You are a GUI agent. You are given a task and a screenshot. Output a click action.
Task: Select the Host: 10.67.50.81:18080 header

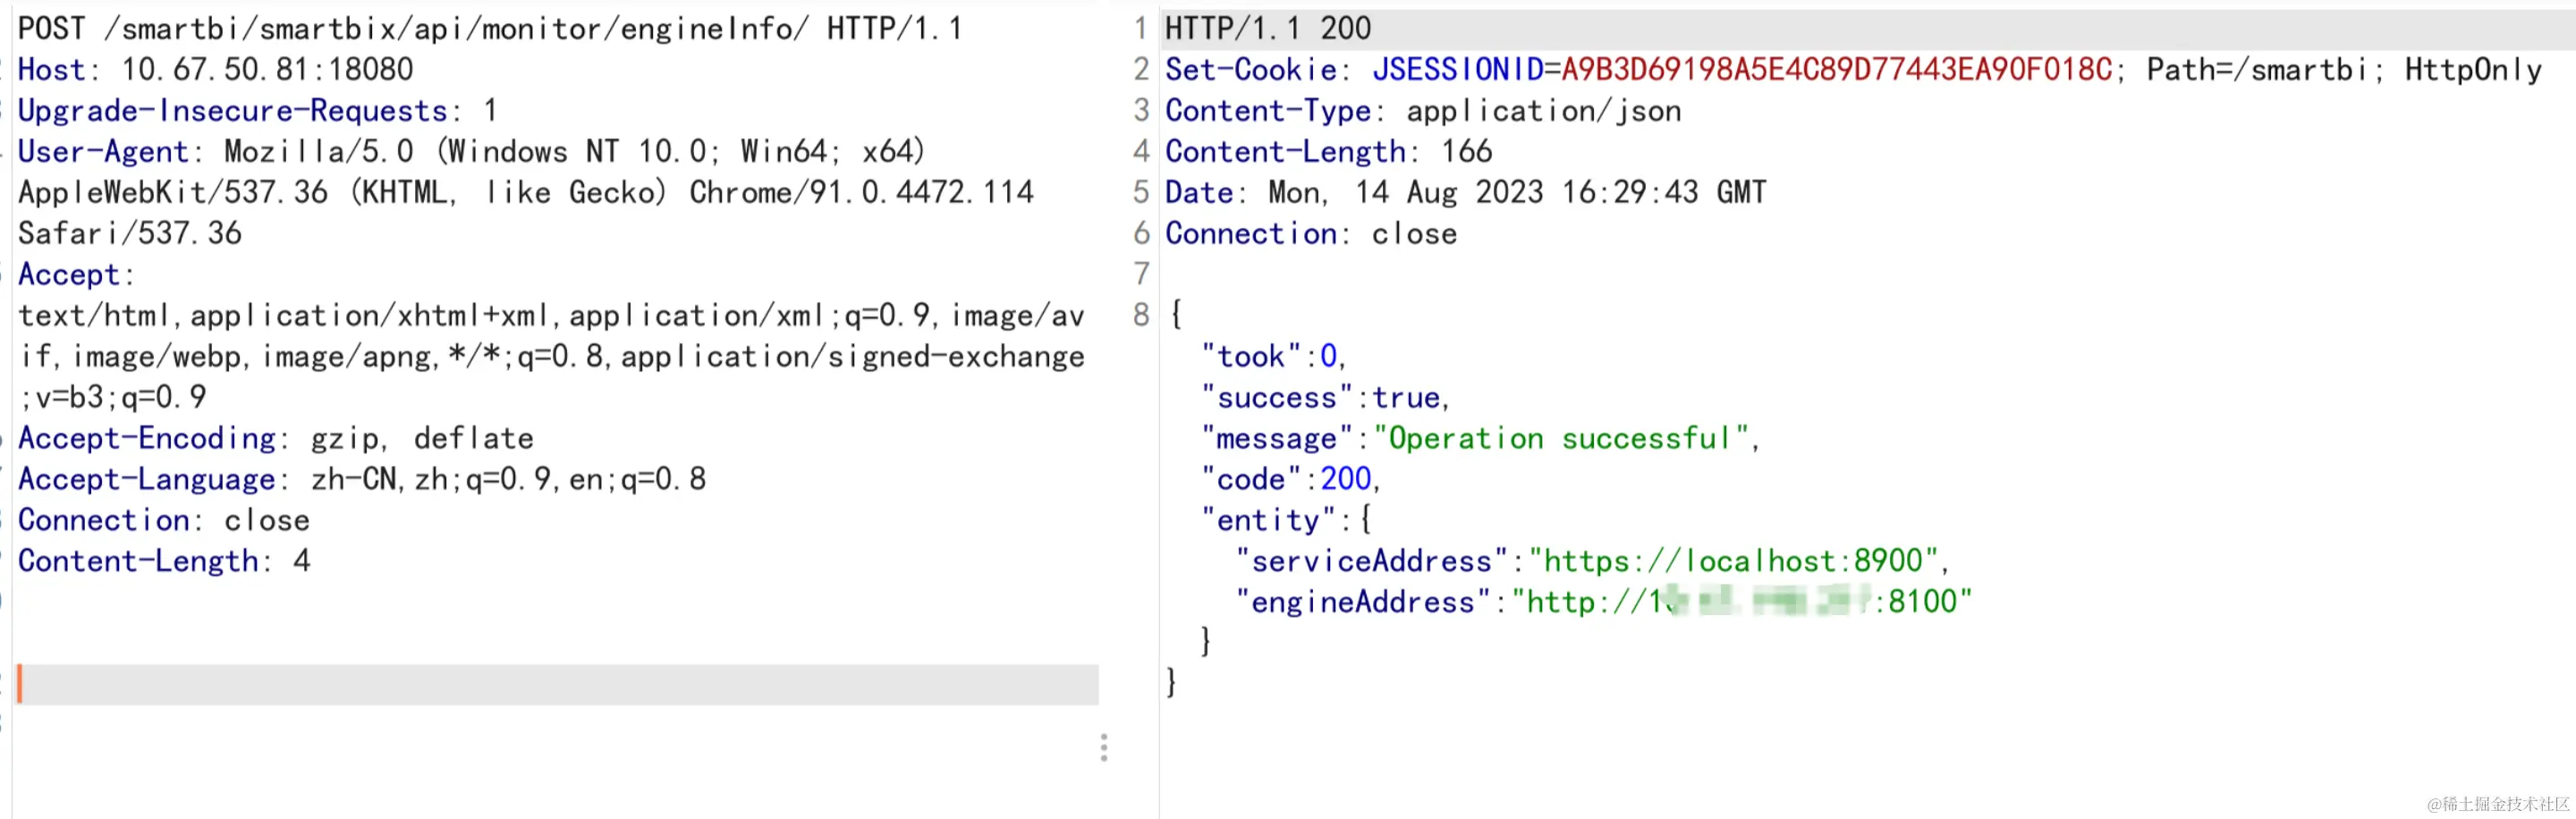pos(216,69)
